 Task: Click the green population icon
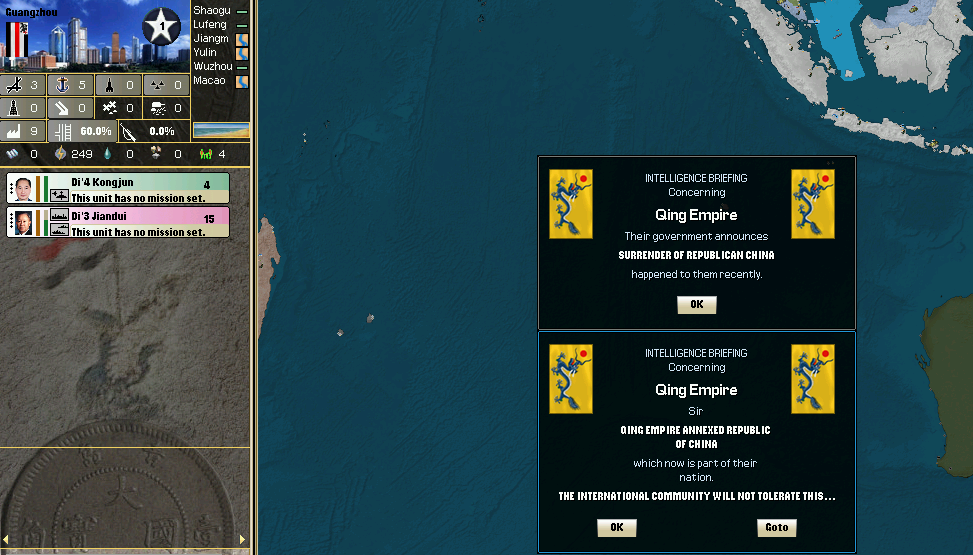point(207,154)
